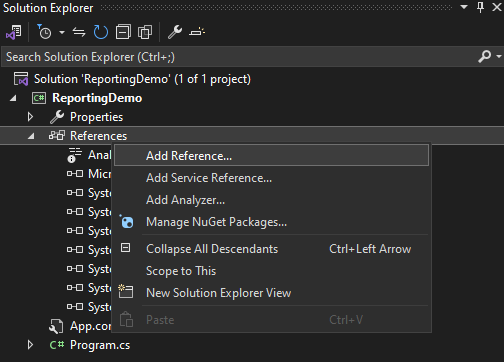The image size is (504, 362).
Task: Select the Properties tree item
Action: (96, 117)
